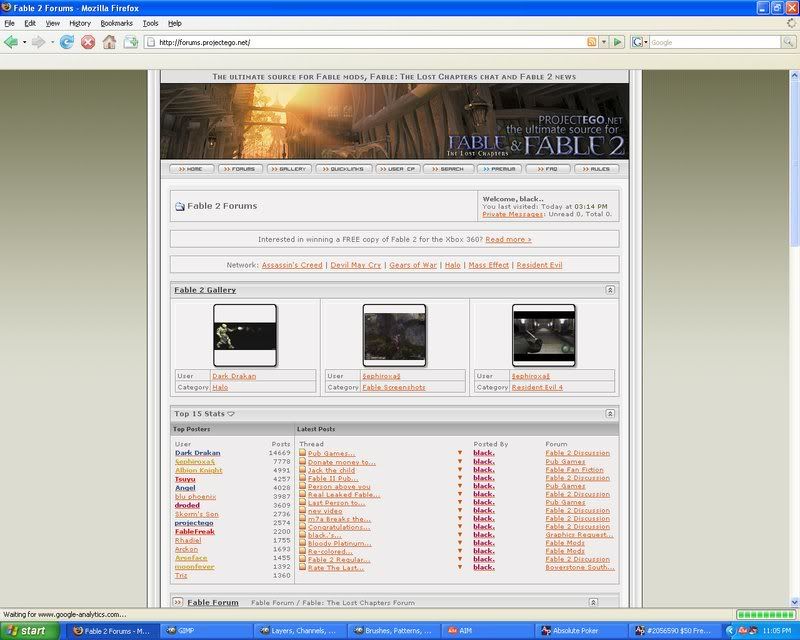Click the arrow icon left of Fable Forum heading
800x640 pixels.
point(178,602)
